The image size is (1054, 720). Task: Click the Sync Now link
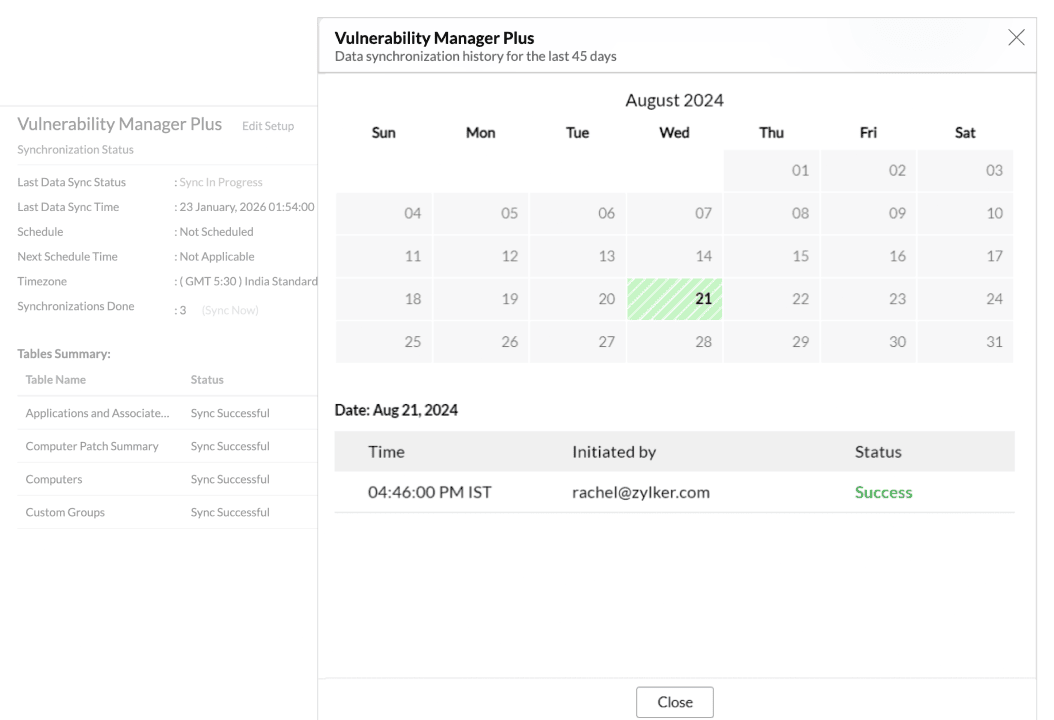coord(230,311)
